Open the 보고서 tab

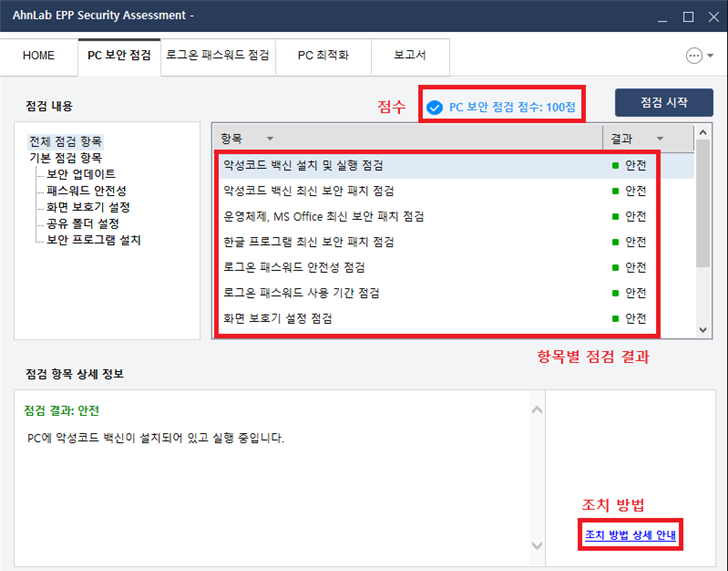(410, 56)
